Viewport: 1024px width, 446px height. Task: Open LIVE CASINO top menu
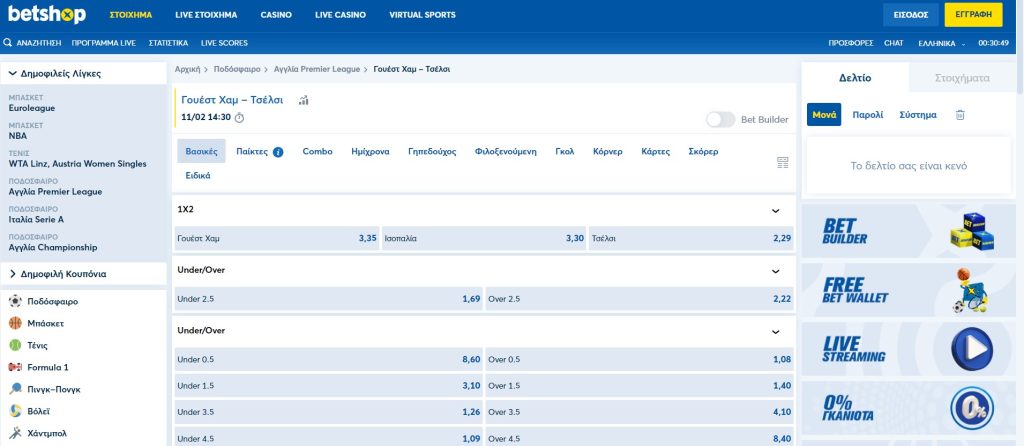(340, 14)
